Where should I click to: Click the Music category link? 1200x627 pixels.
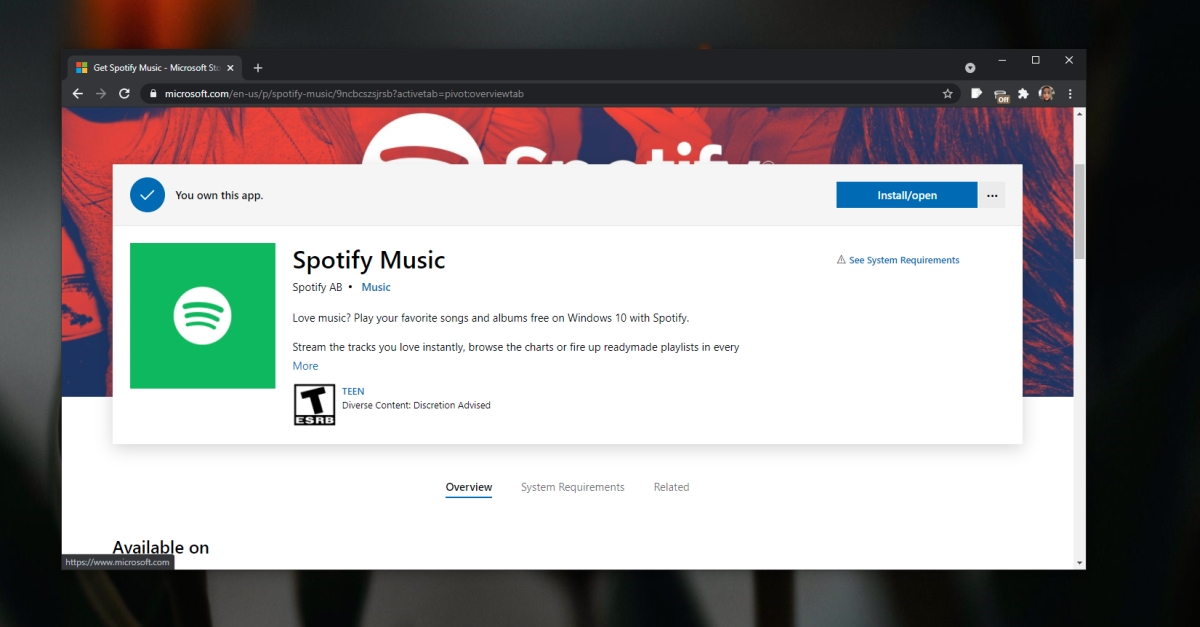(376, 287)
